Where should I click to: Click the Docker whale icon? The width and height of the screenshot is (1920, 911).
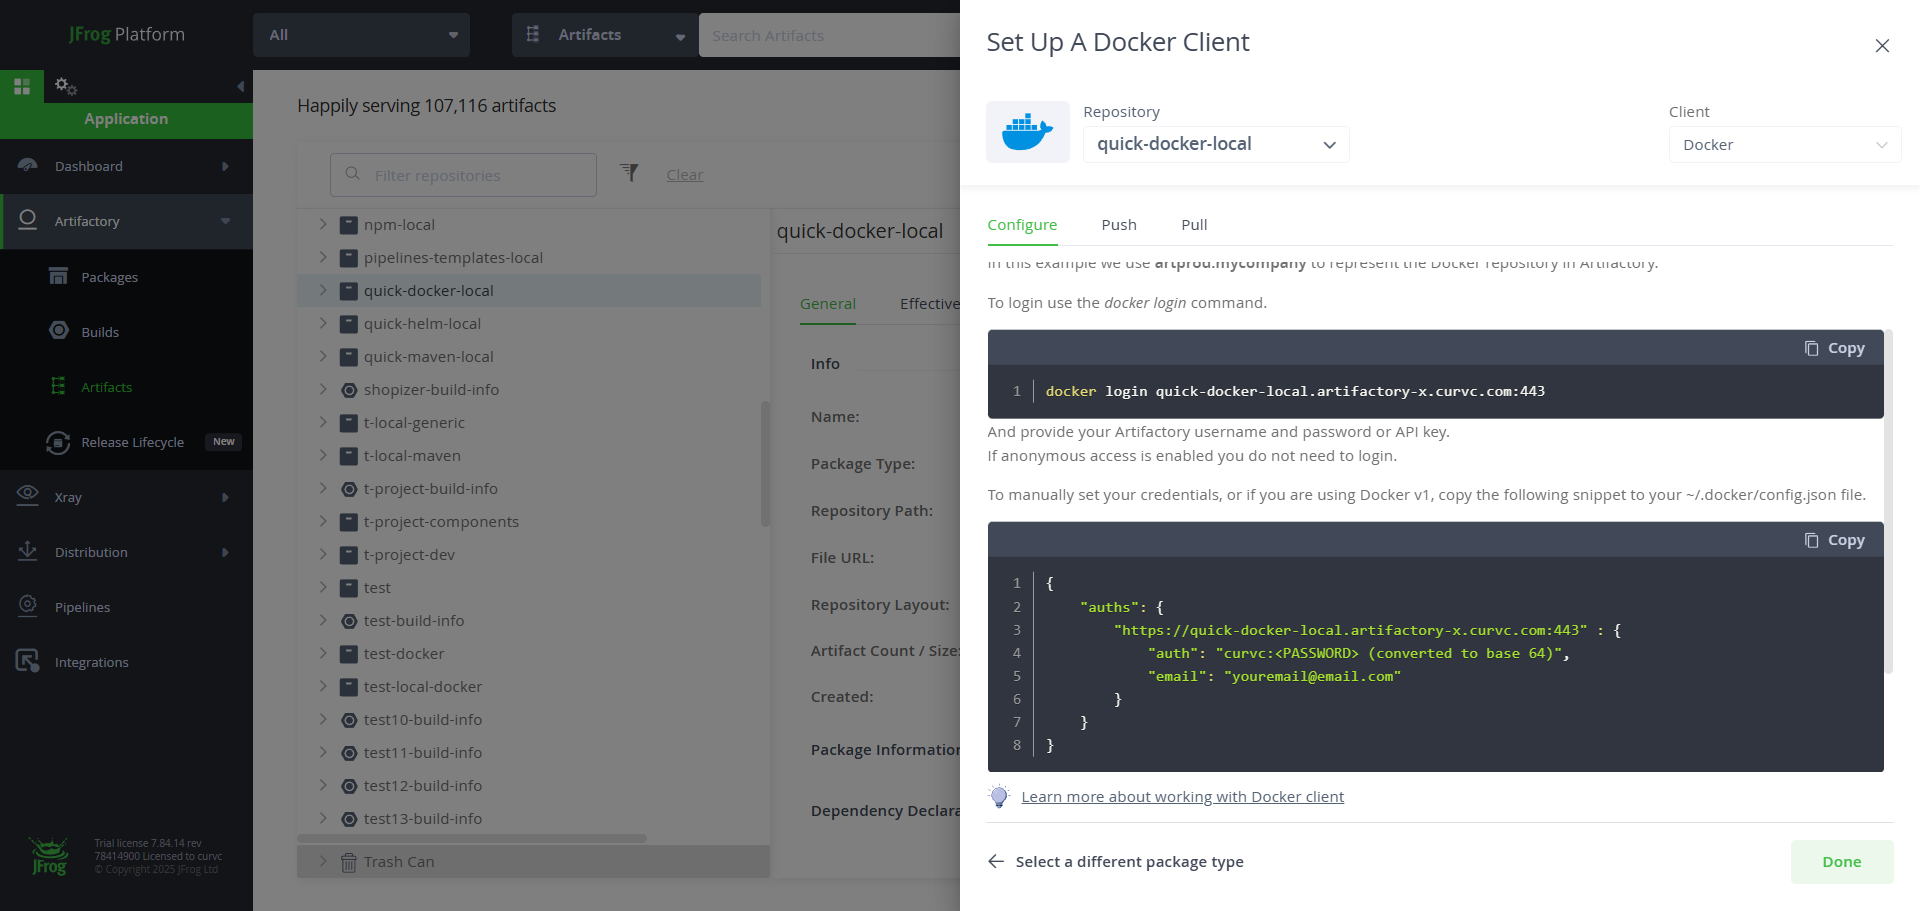[1028, 132]
